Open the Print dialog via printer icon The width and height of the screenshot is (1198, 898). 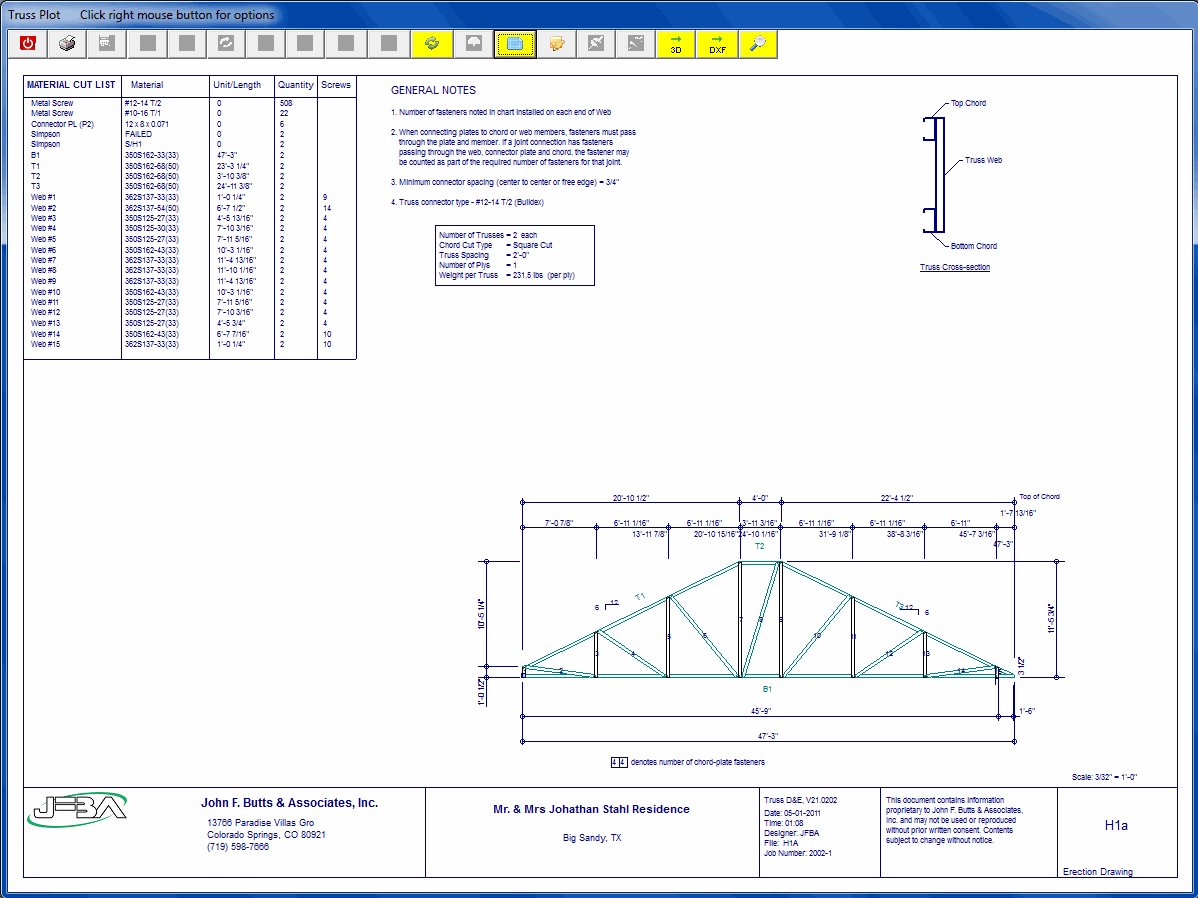pyautogui.click(x=67, y=43)
